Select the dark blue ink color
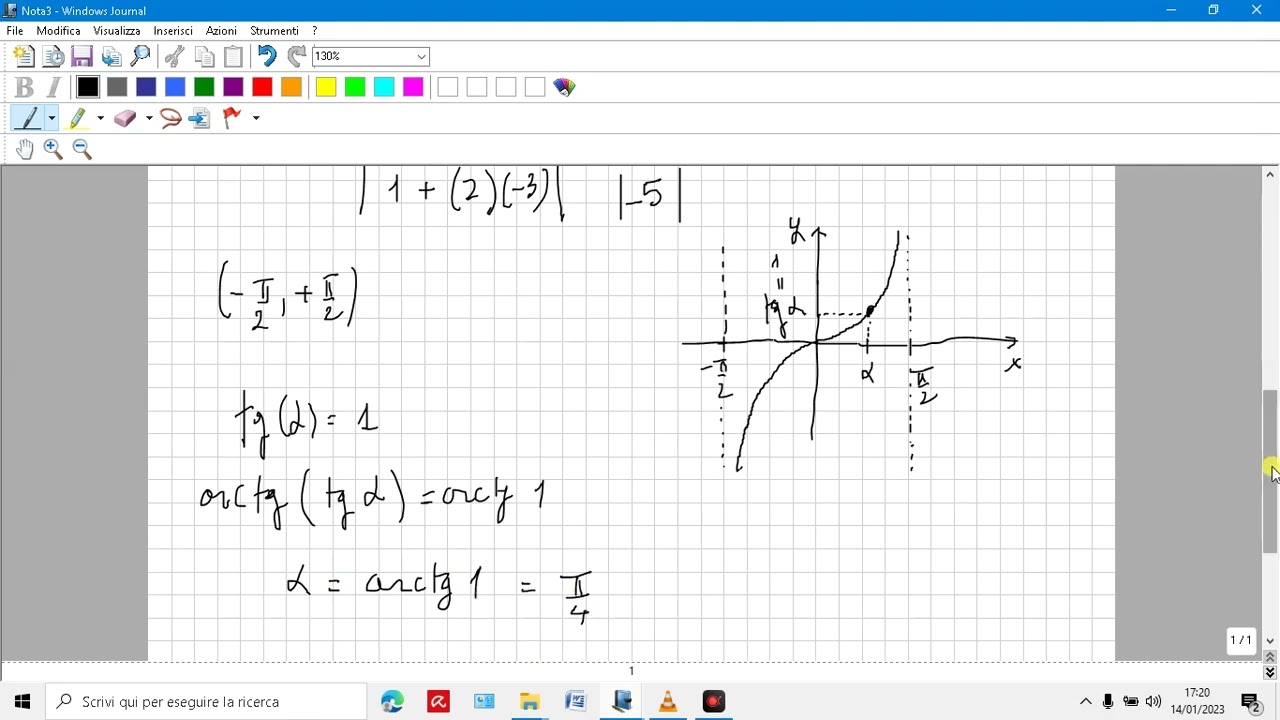This screenshot has width=1280, height=720. [x=146, y=87]
